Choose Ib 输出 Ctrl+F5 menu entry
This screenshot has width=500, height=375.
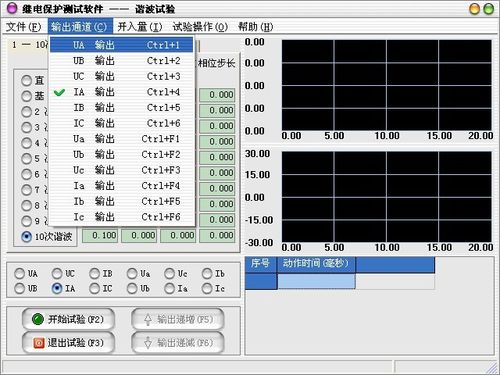tap(122, 201)
